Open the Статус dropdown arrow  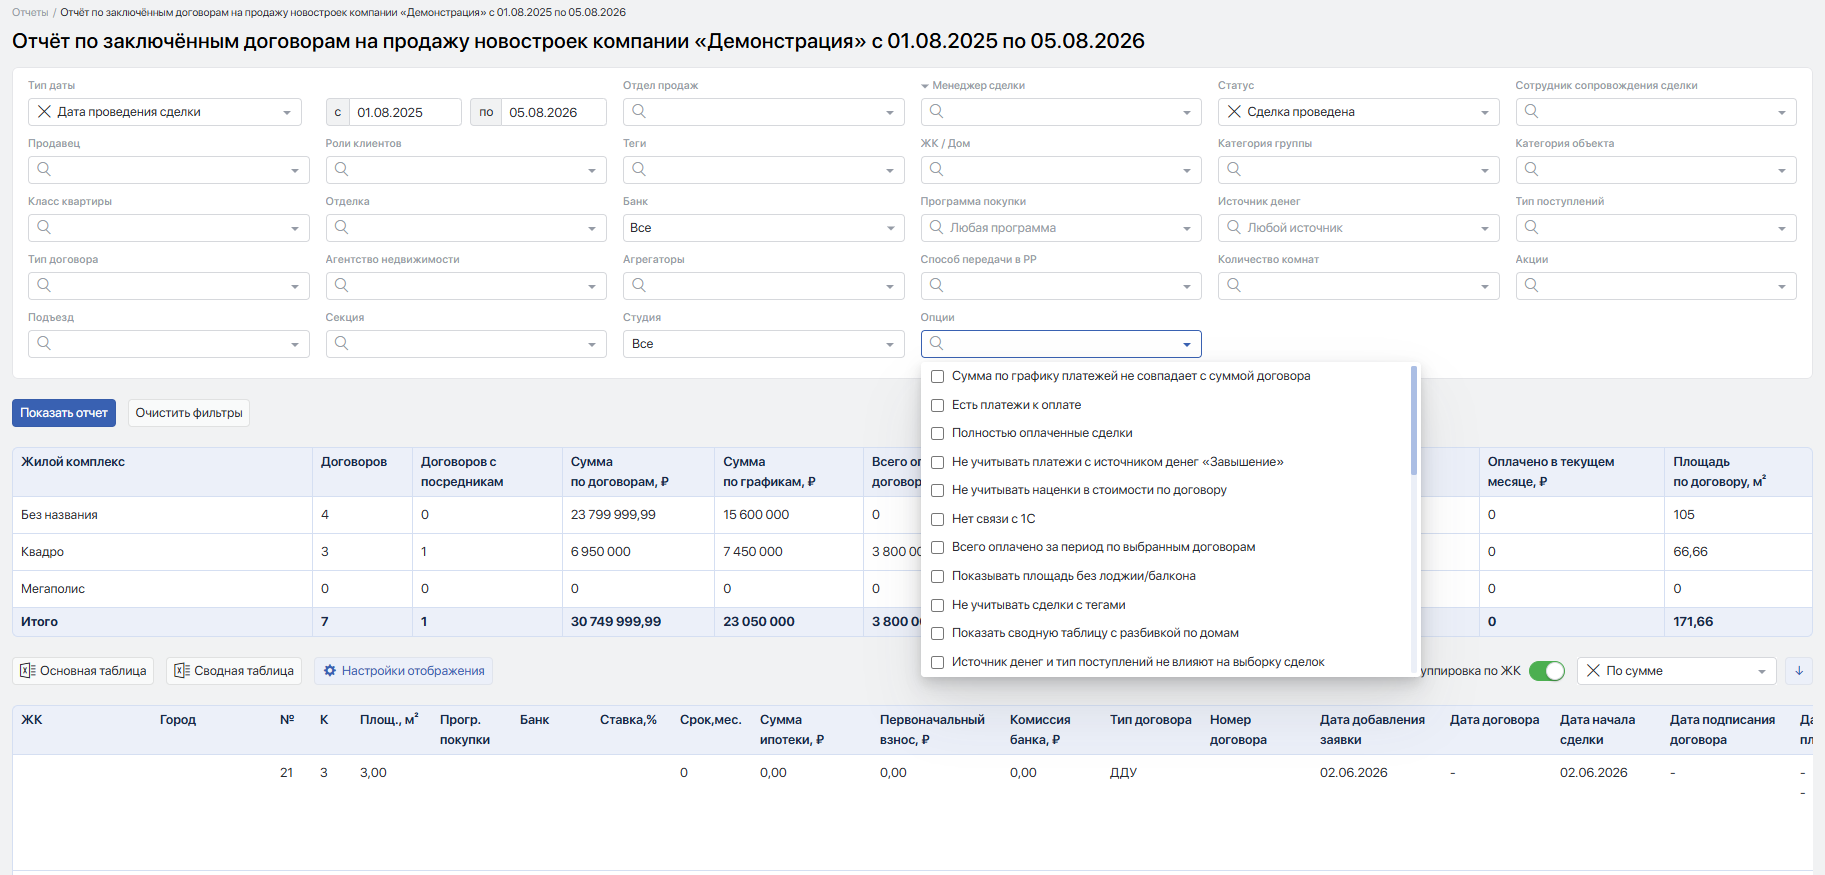tap(1485, 113)
